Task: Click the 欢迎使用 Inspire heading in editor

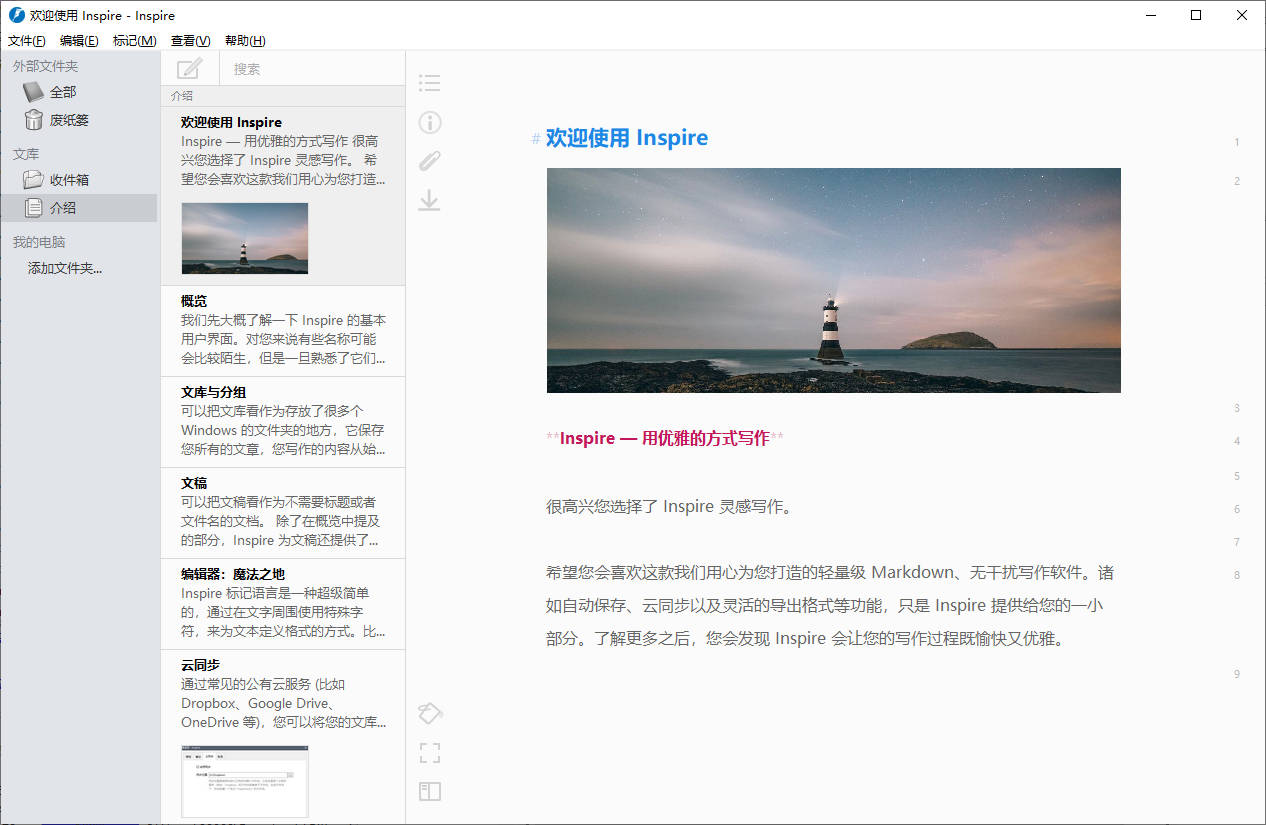Action: 627,138
